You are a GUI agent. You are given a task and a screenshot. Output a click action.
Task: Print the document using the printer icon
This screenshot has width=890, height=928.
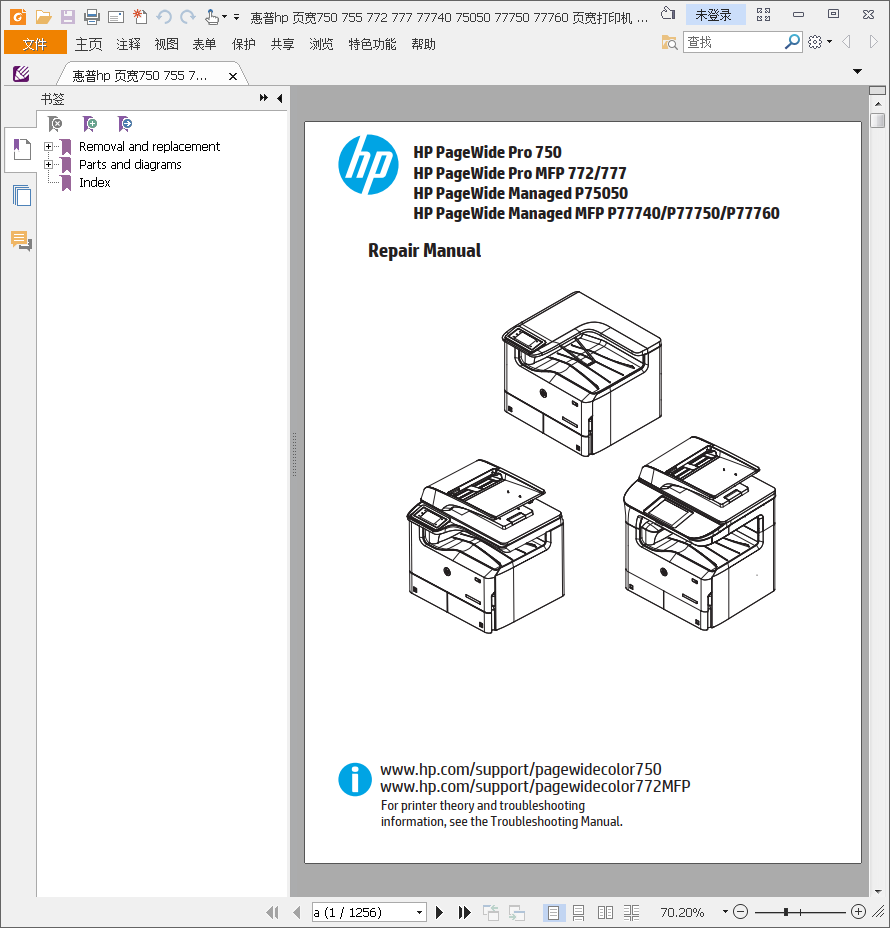point(92,17)
